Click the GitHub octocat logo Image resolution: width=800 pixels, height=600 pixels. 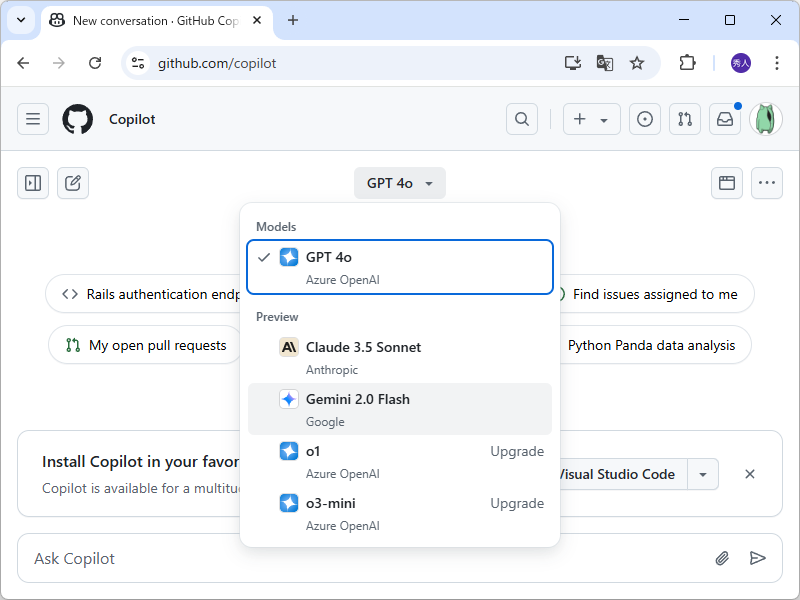point(77,119)
